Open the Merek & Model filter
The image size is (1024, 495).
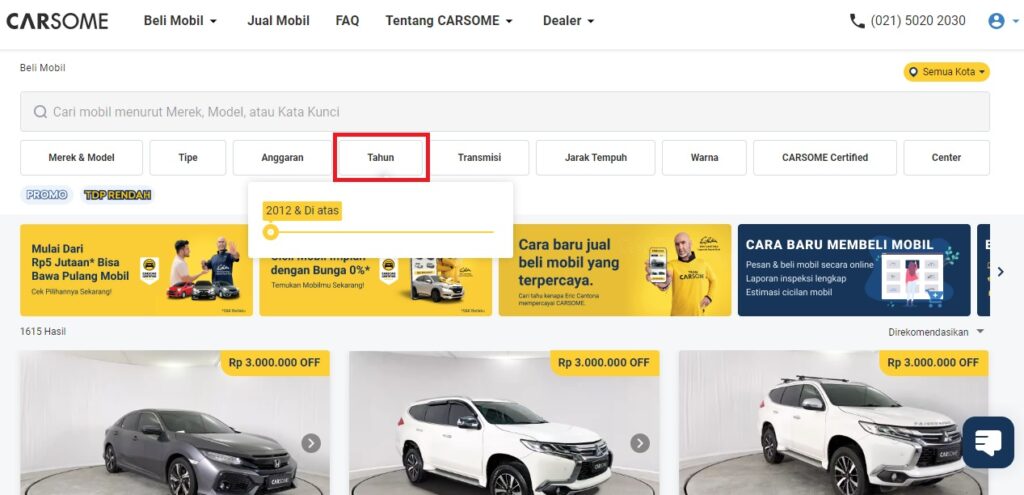[x=82, y=157]
